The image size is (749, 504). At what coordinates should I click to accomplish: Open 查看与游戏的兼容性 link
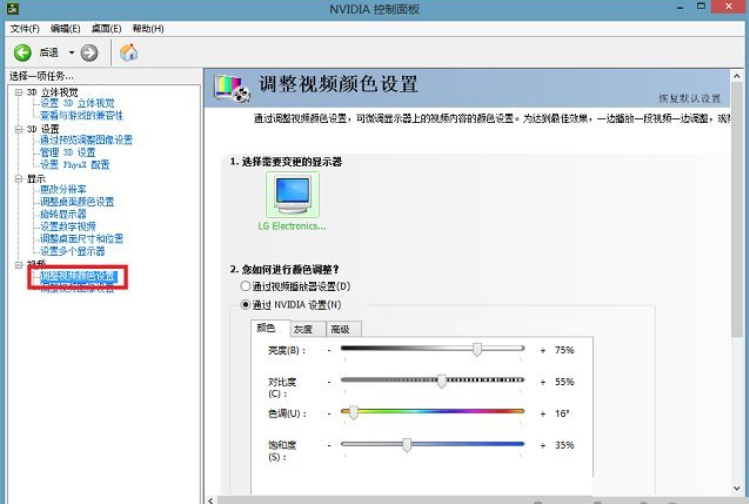pyautogui.click(x=82, y=115)
